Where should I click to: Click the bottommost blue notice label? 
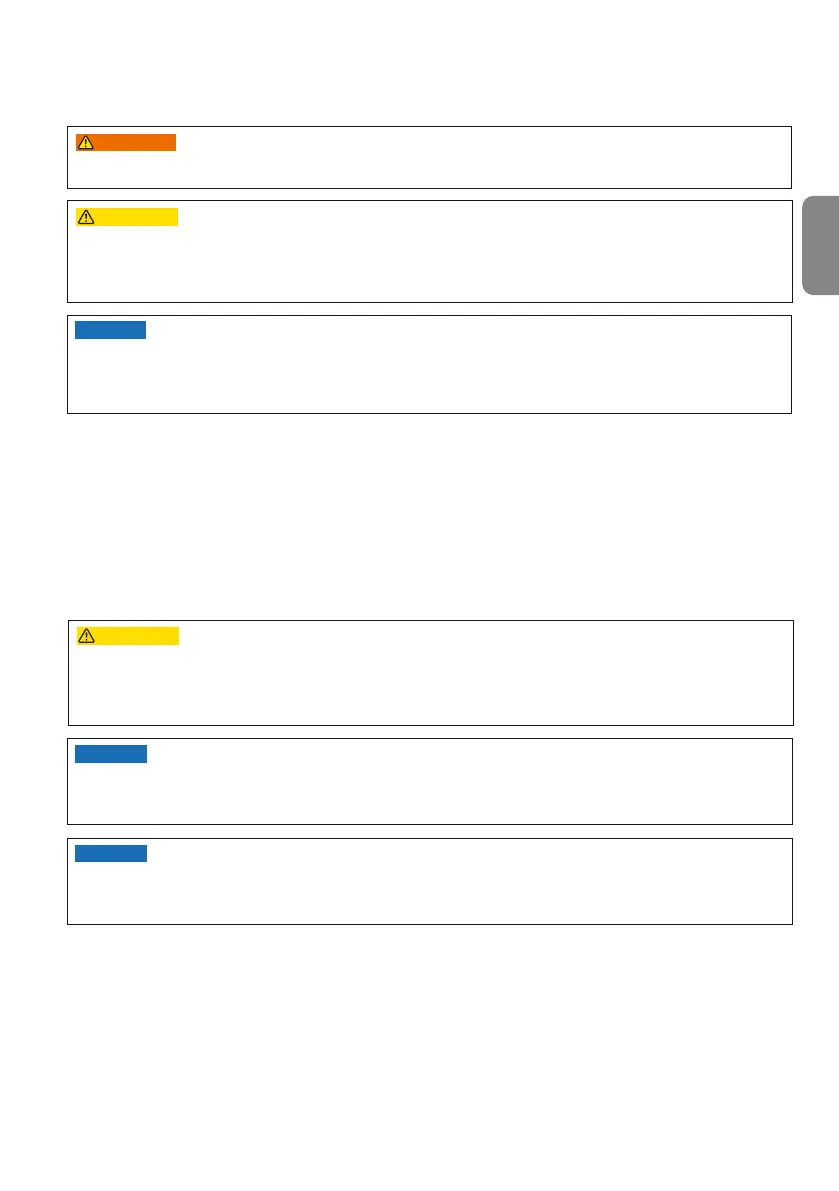pos(111,853)
